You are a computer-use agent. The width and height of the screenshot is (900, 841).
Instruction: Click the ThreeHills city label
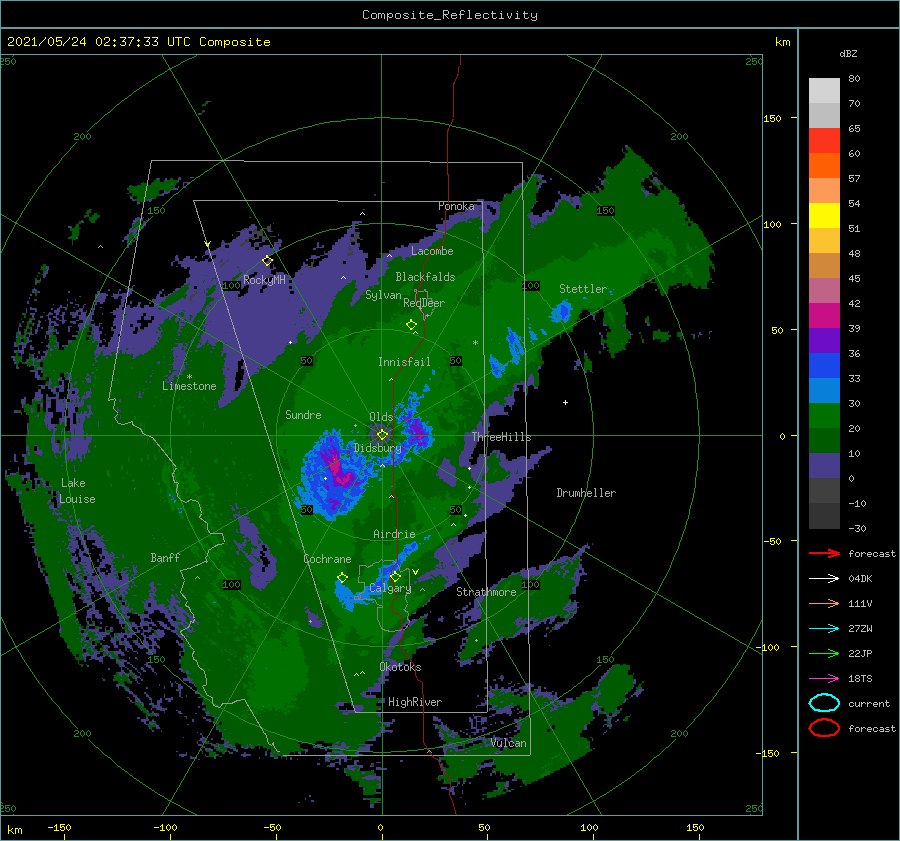coord(502,437)
